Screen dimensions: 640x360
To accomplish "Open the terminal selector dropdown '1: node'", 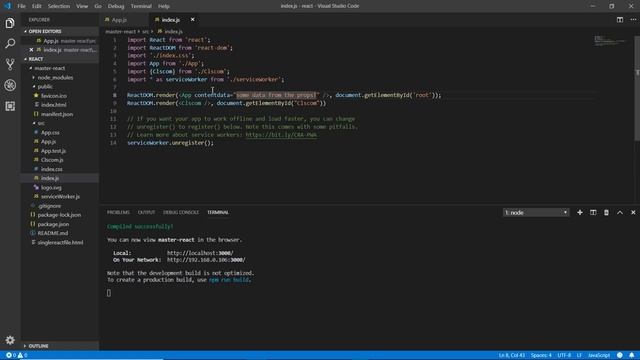I will (x=536, y=213).
